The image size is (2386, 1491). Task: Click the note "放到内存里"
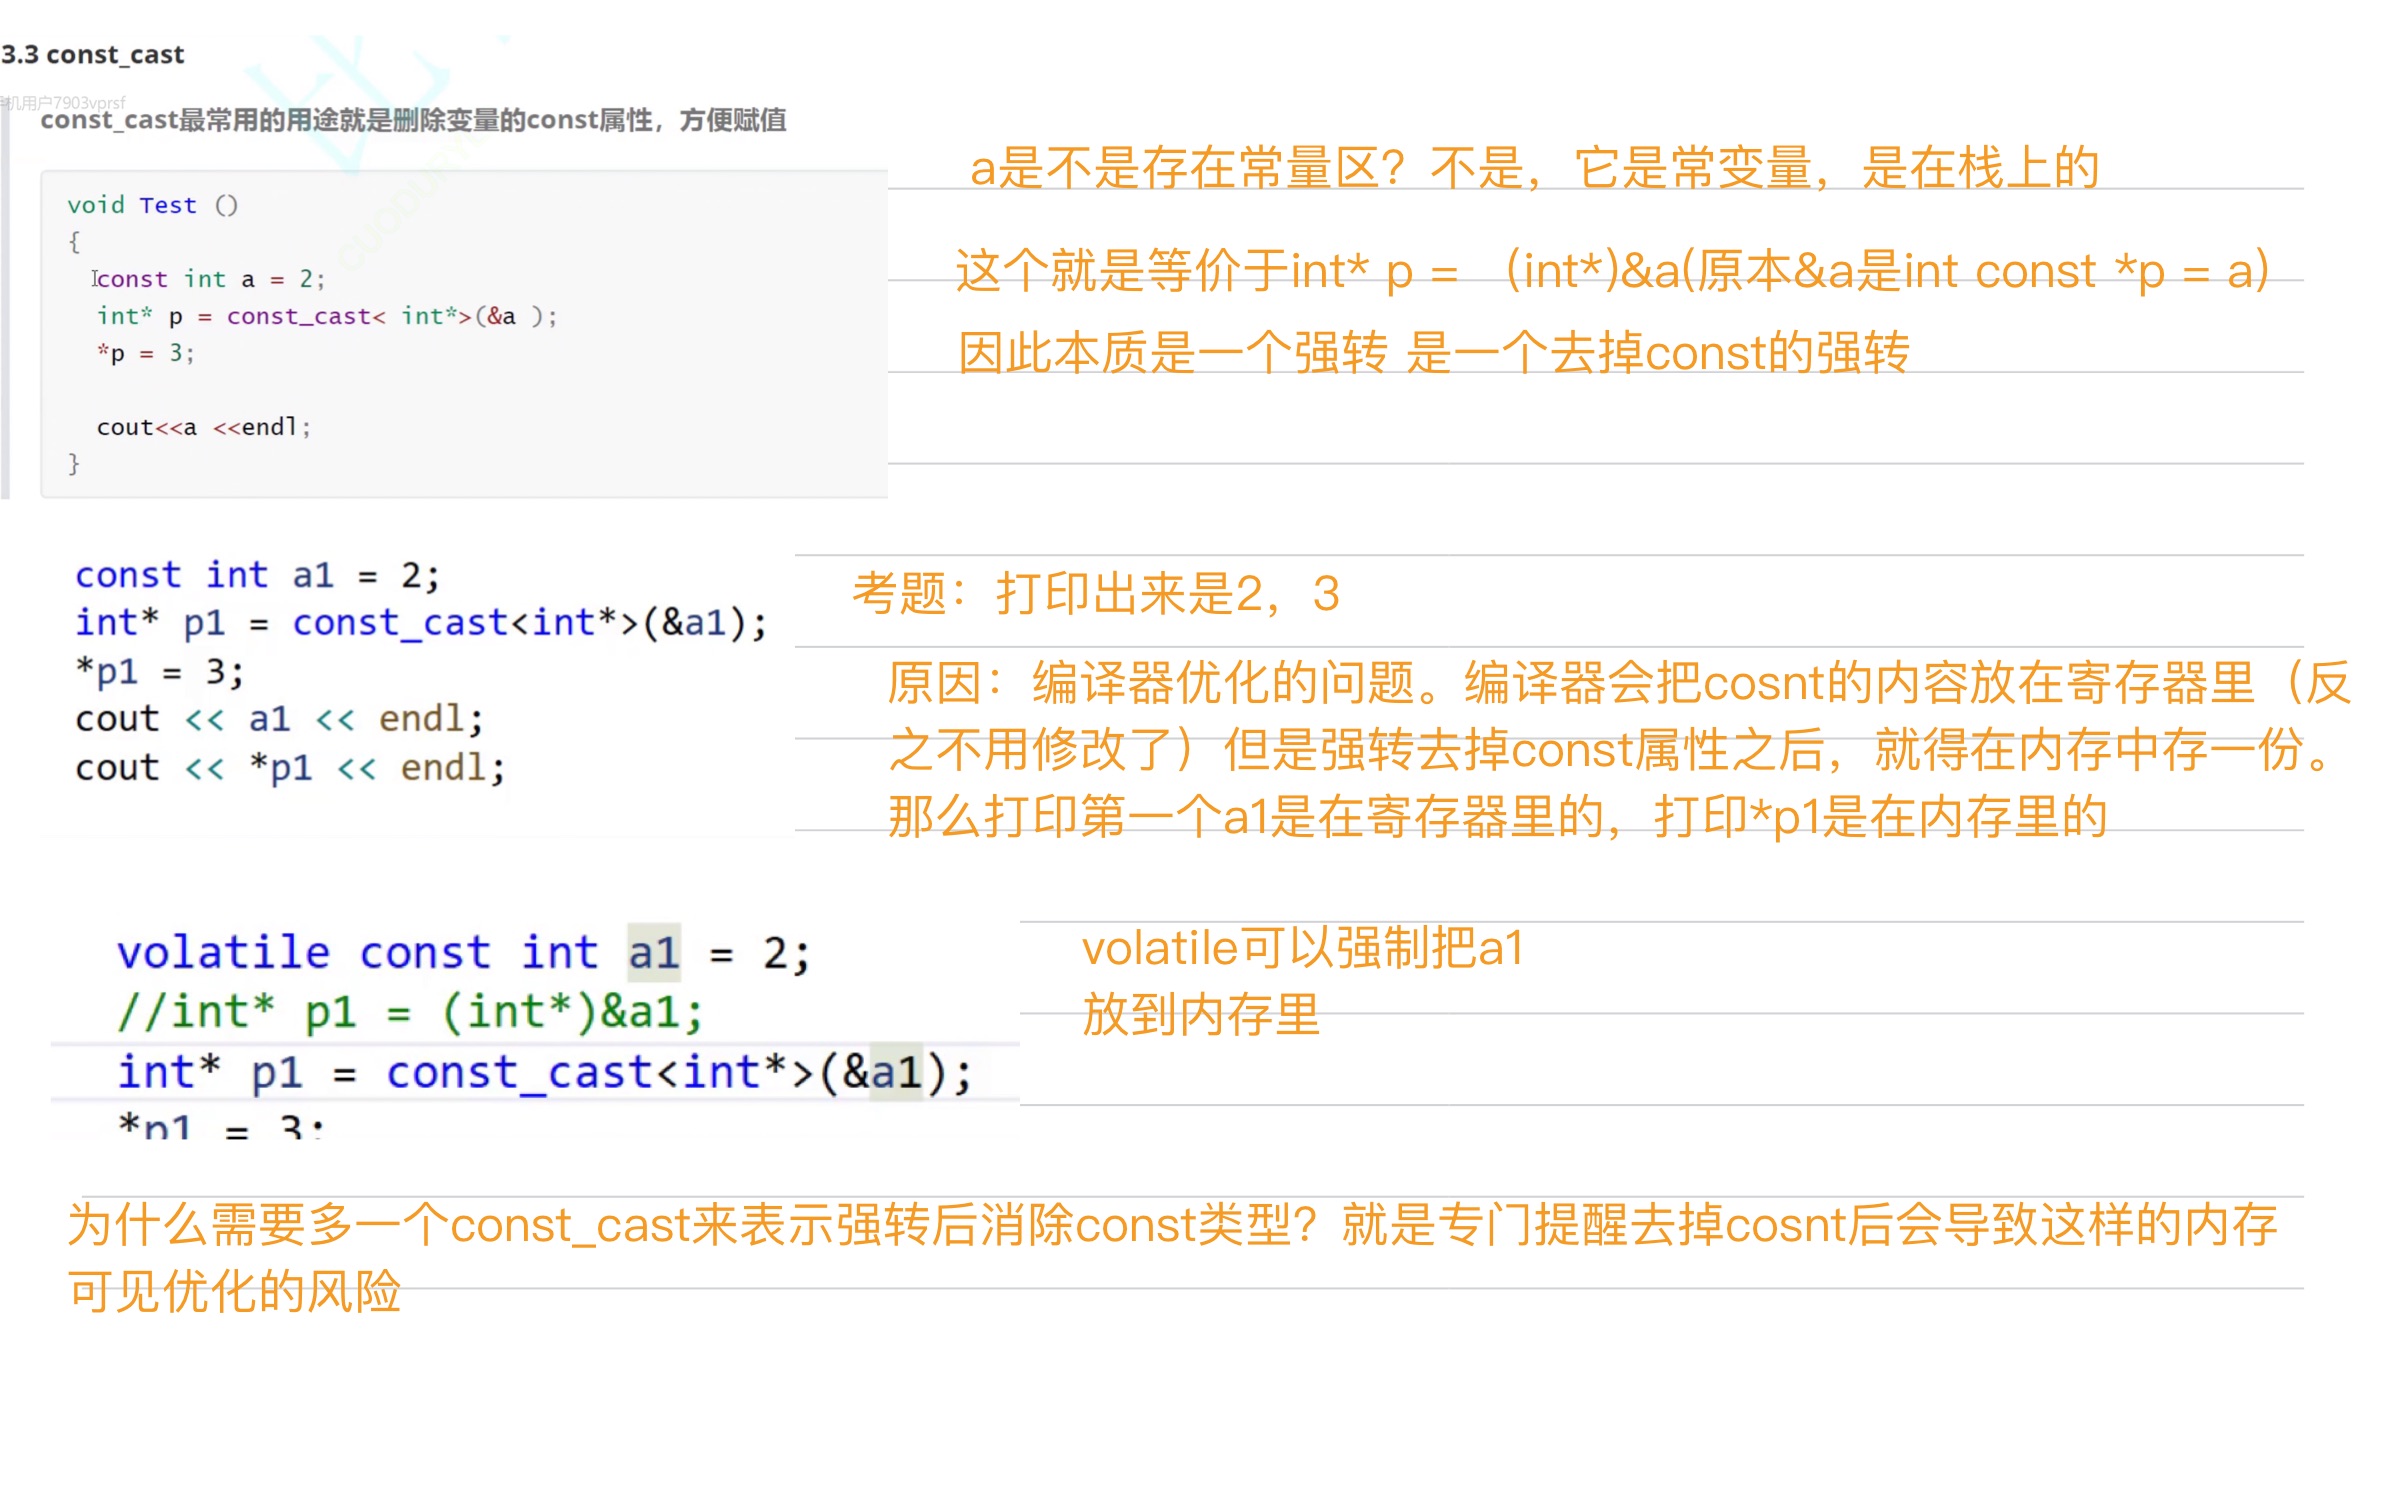pyautogui.click(x=1201, y=1015)
